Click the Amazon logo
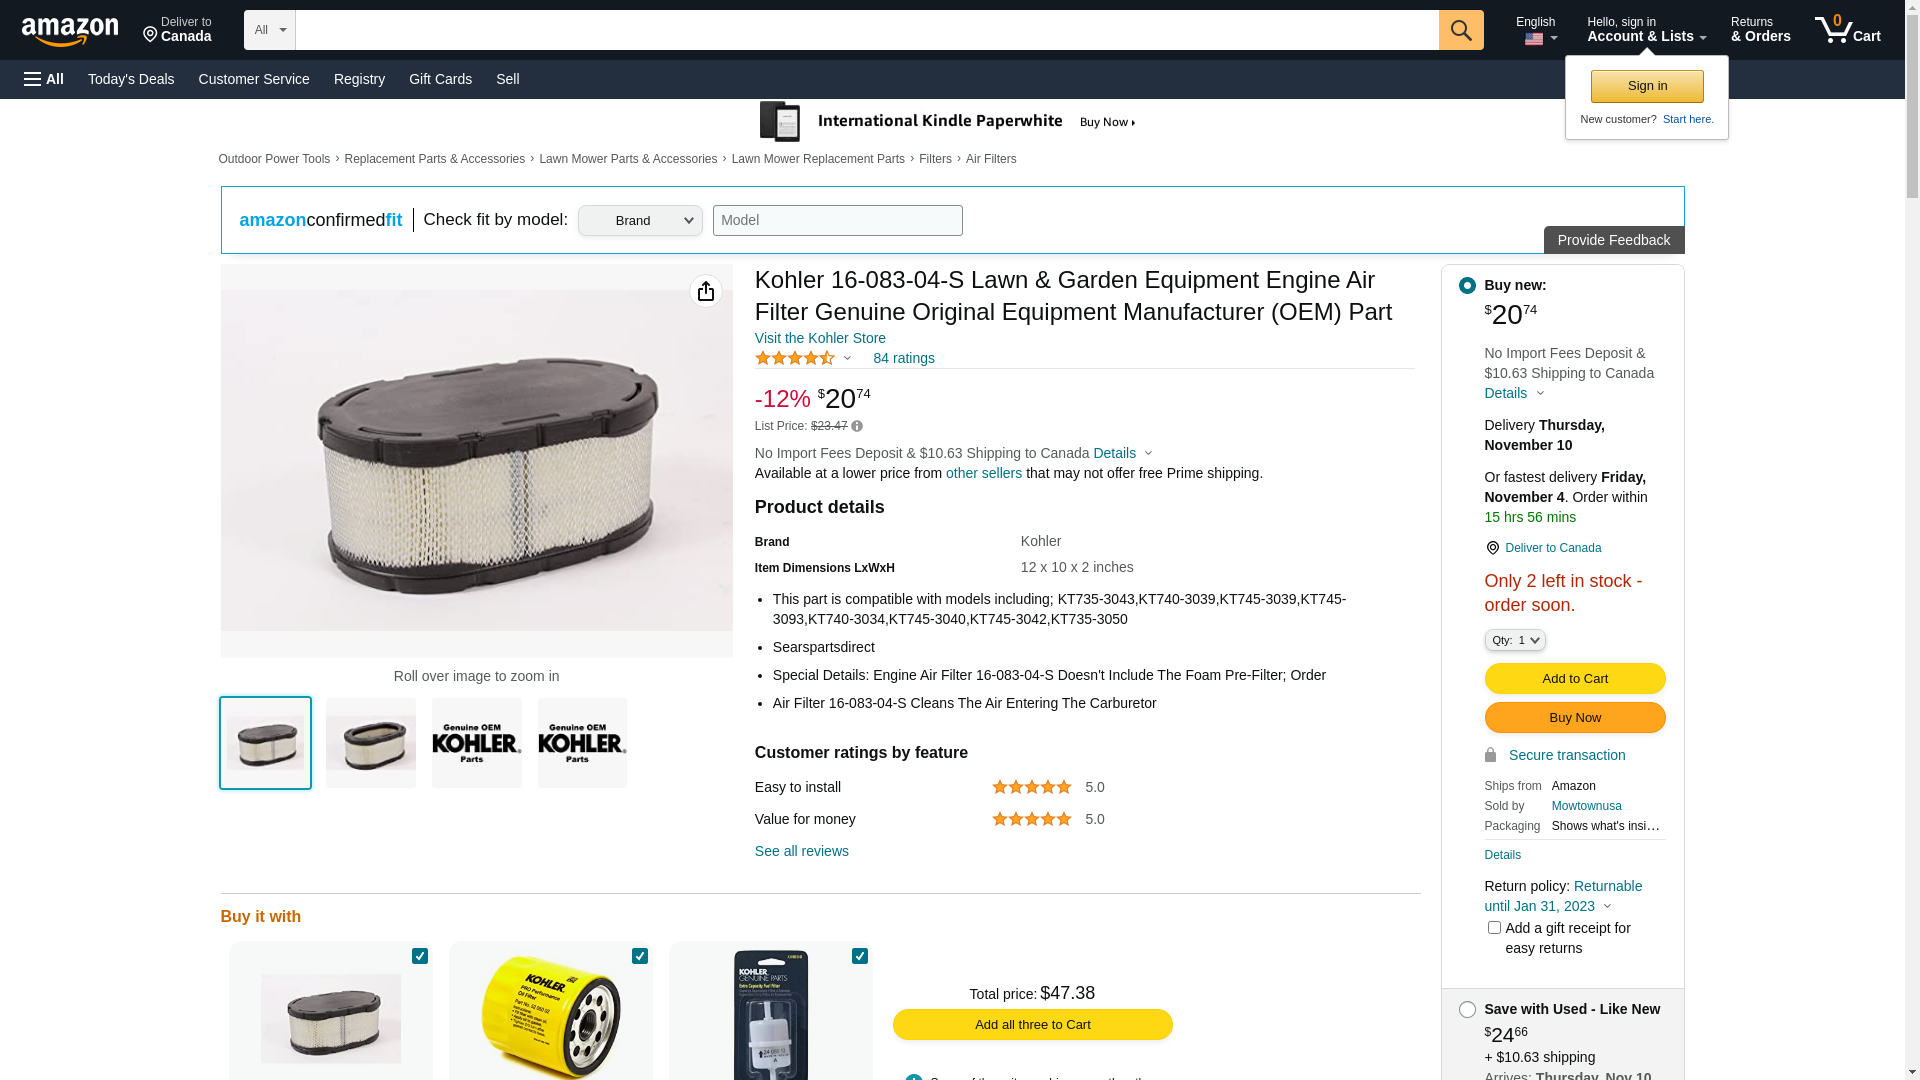This screenshot has width=1920, height=1080. coord(70,31)
